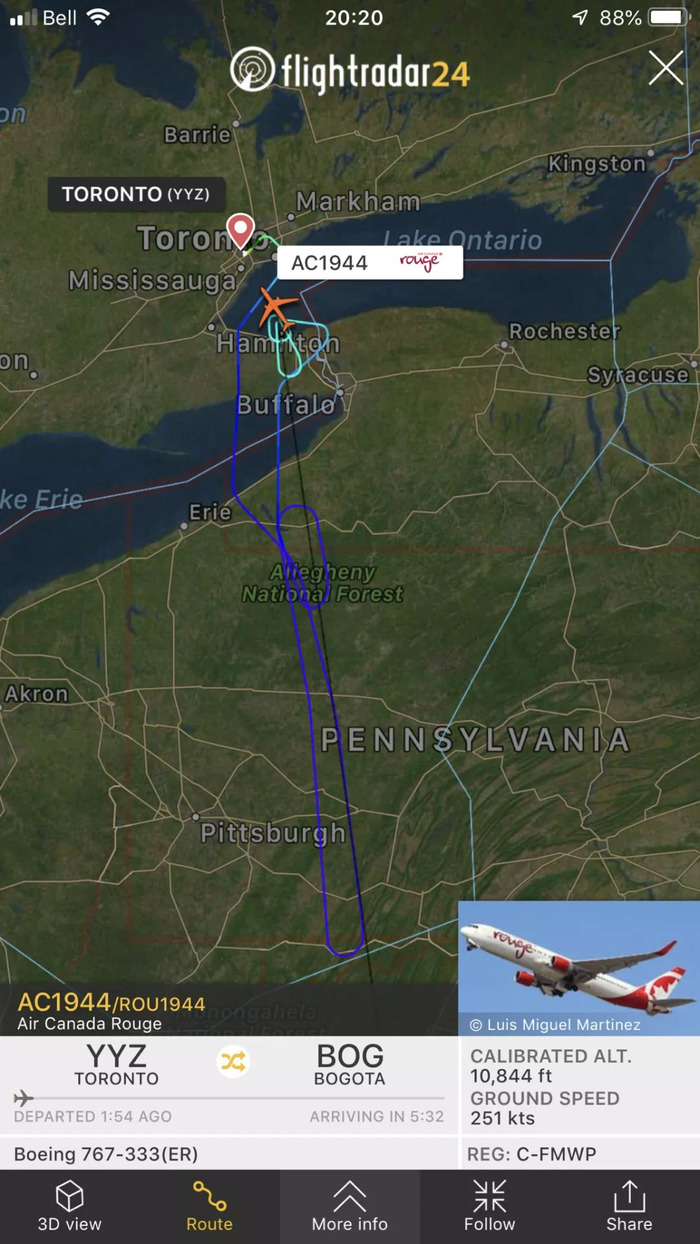Screen dimensions: 700x1244
Task: Tap the red Toronto airport pin
Action: point(240,231)
